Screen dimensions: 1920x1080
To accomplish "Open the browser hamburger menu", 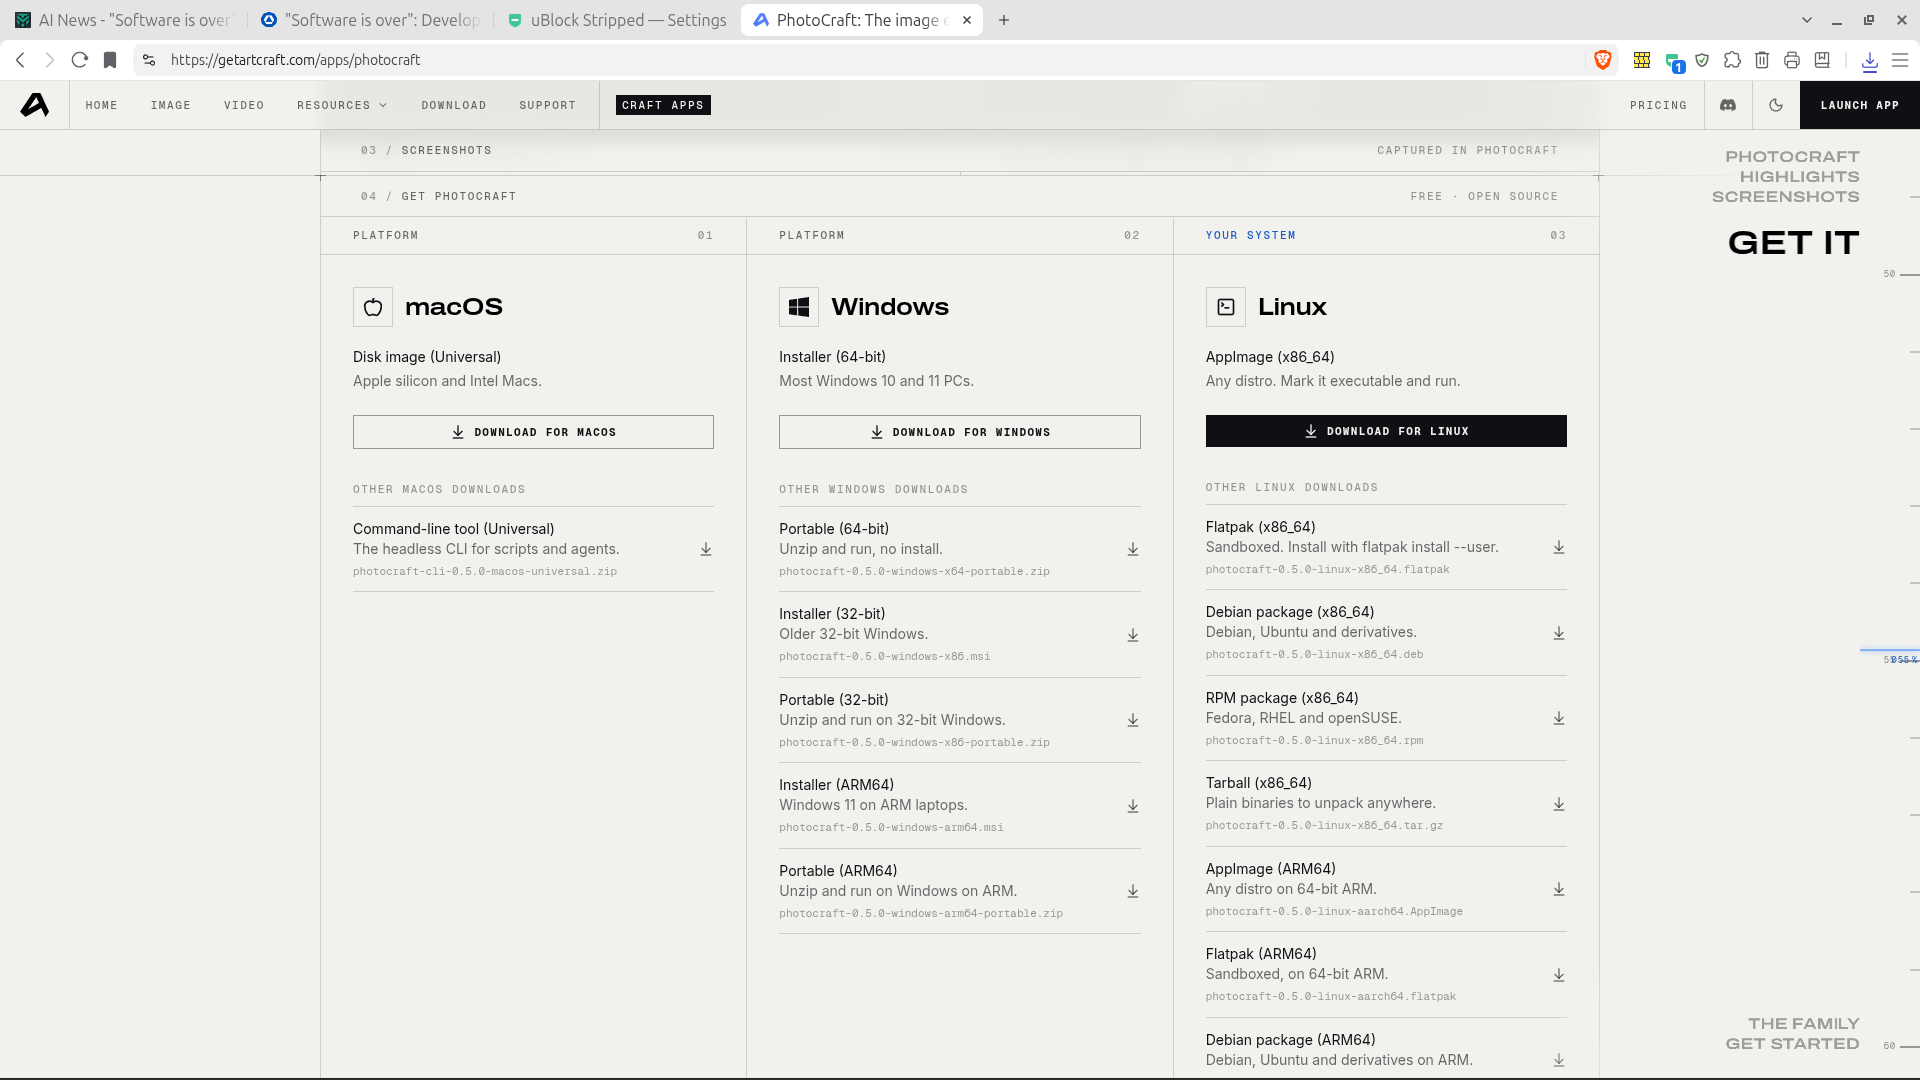I will click(x=1900, y=60).
